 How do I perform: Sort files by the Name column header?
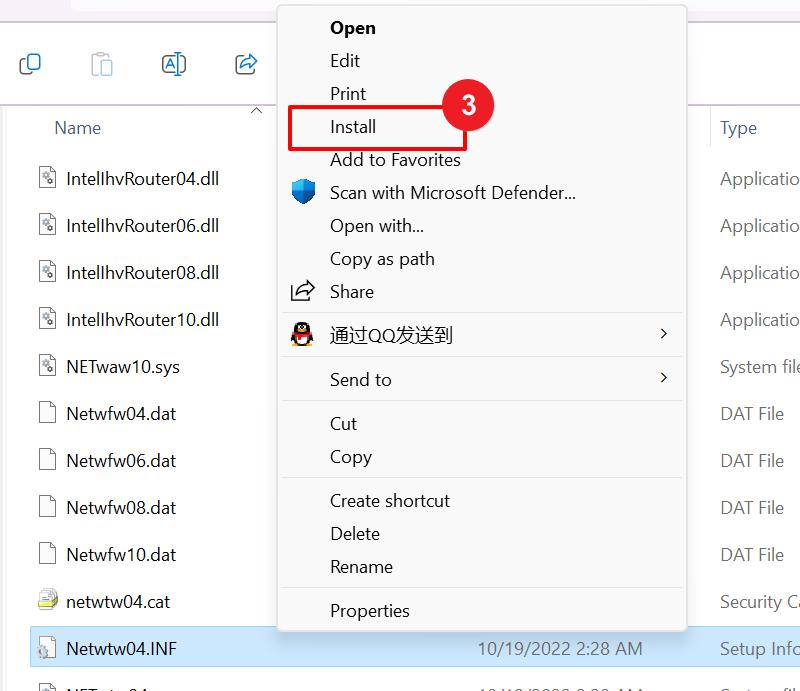(x=78, y=128)
